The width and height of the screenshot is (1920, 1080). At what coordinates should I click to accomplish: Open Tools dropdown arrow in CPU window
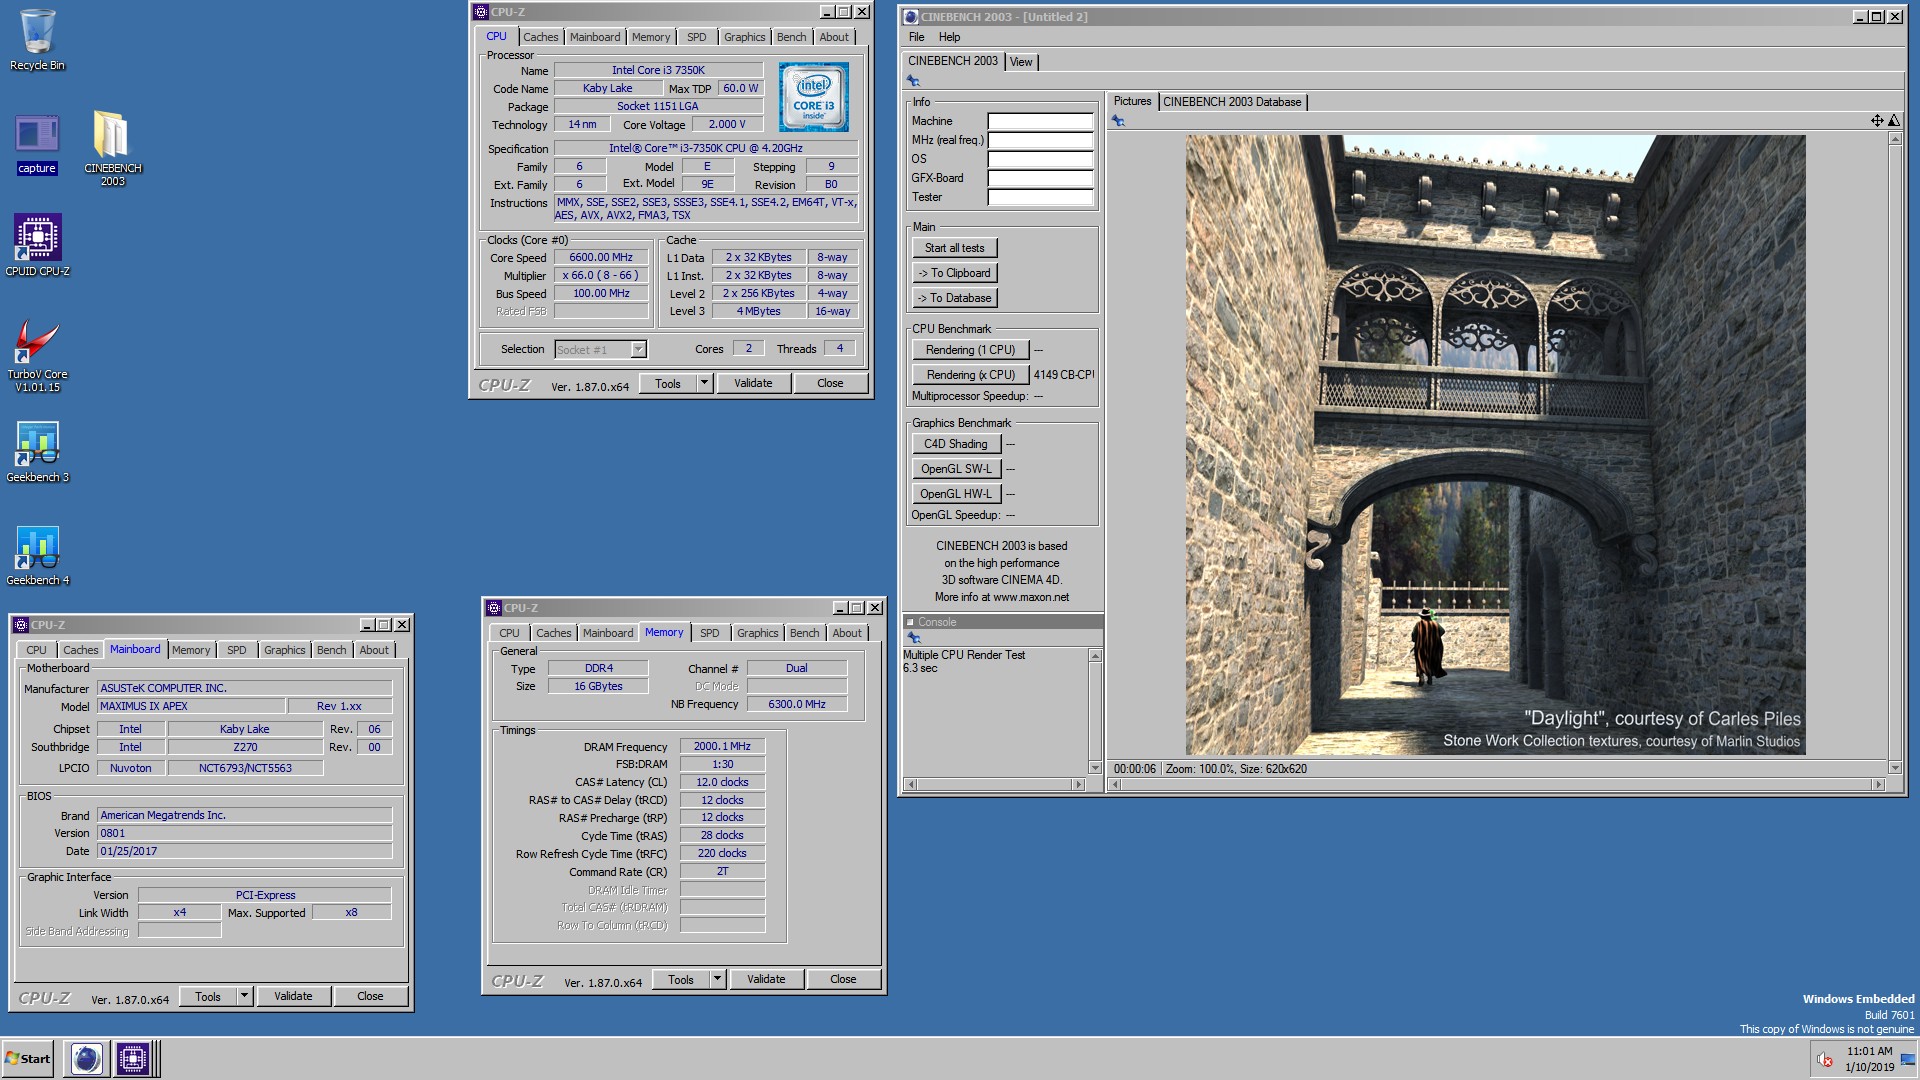pos(704,383)
